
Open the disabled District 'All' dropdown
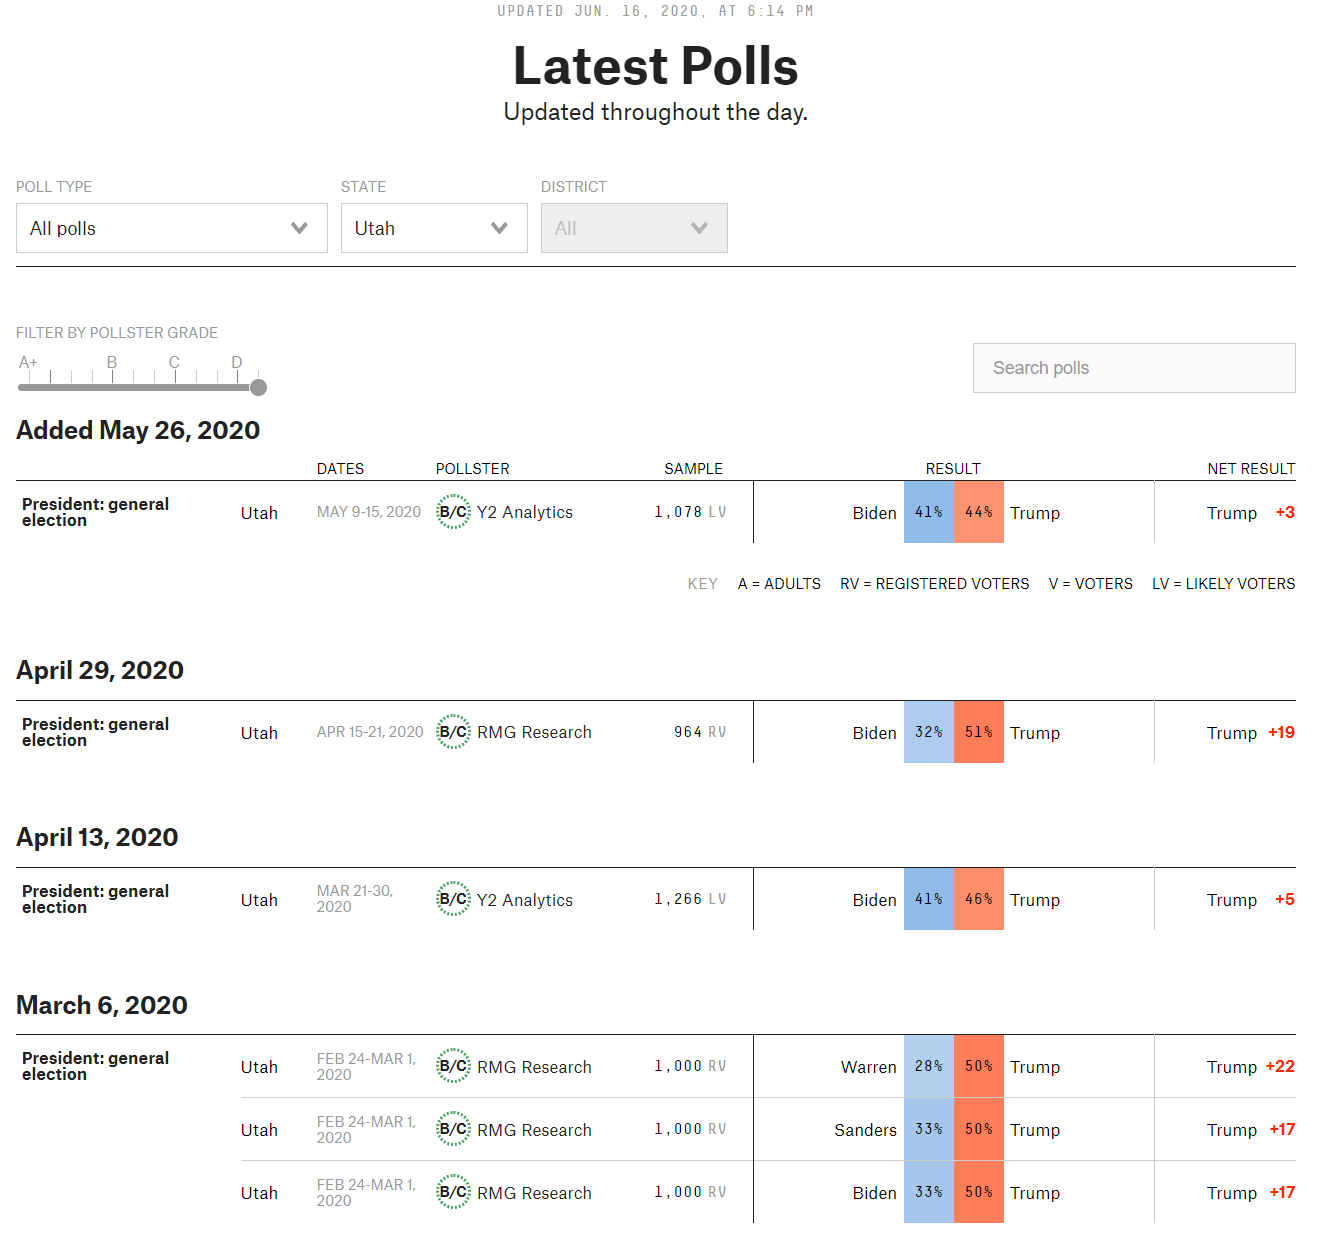tap(634, 228)
